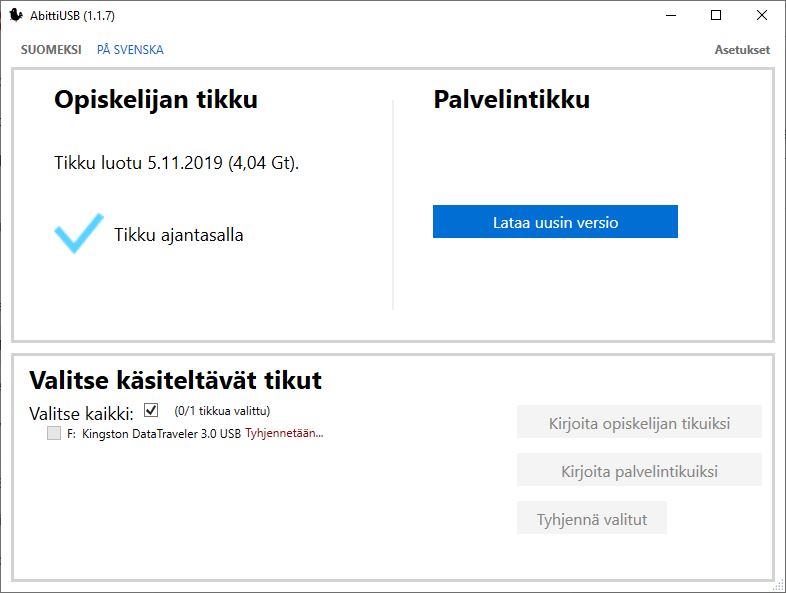Minimize the AbittiUSB window
This screenshot has height=593, width=786.
(669, 15)
